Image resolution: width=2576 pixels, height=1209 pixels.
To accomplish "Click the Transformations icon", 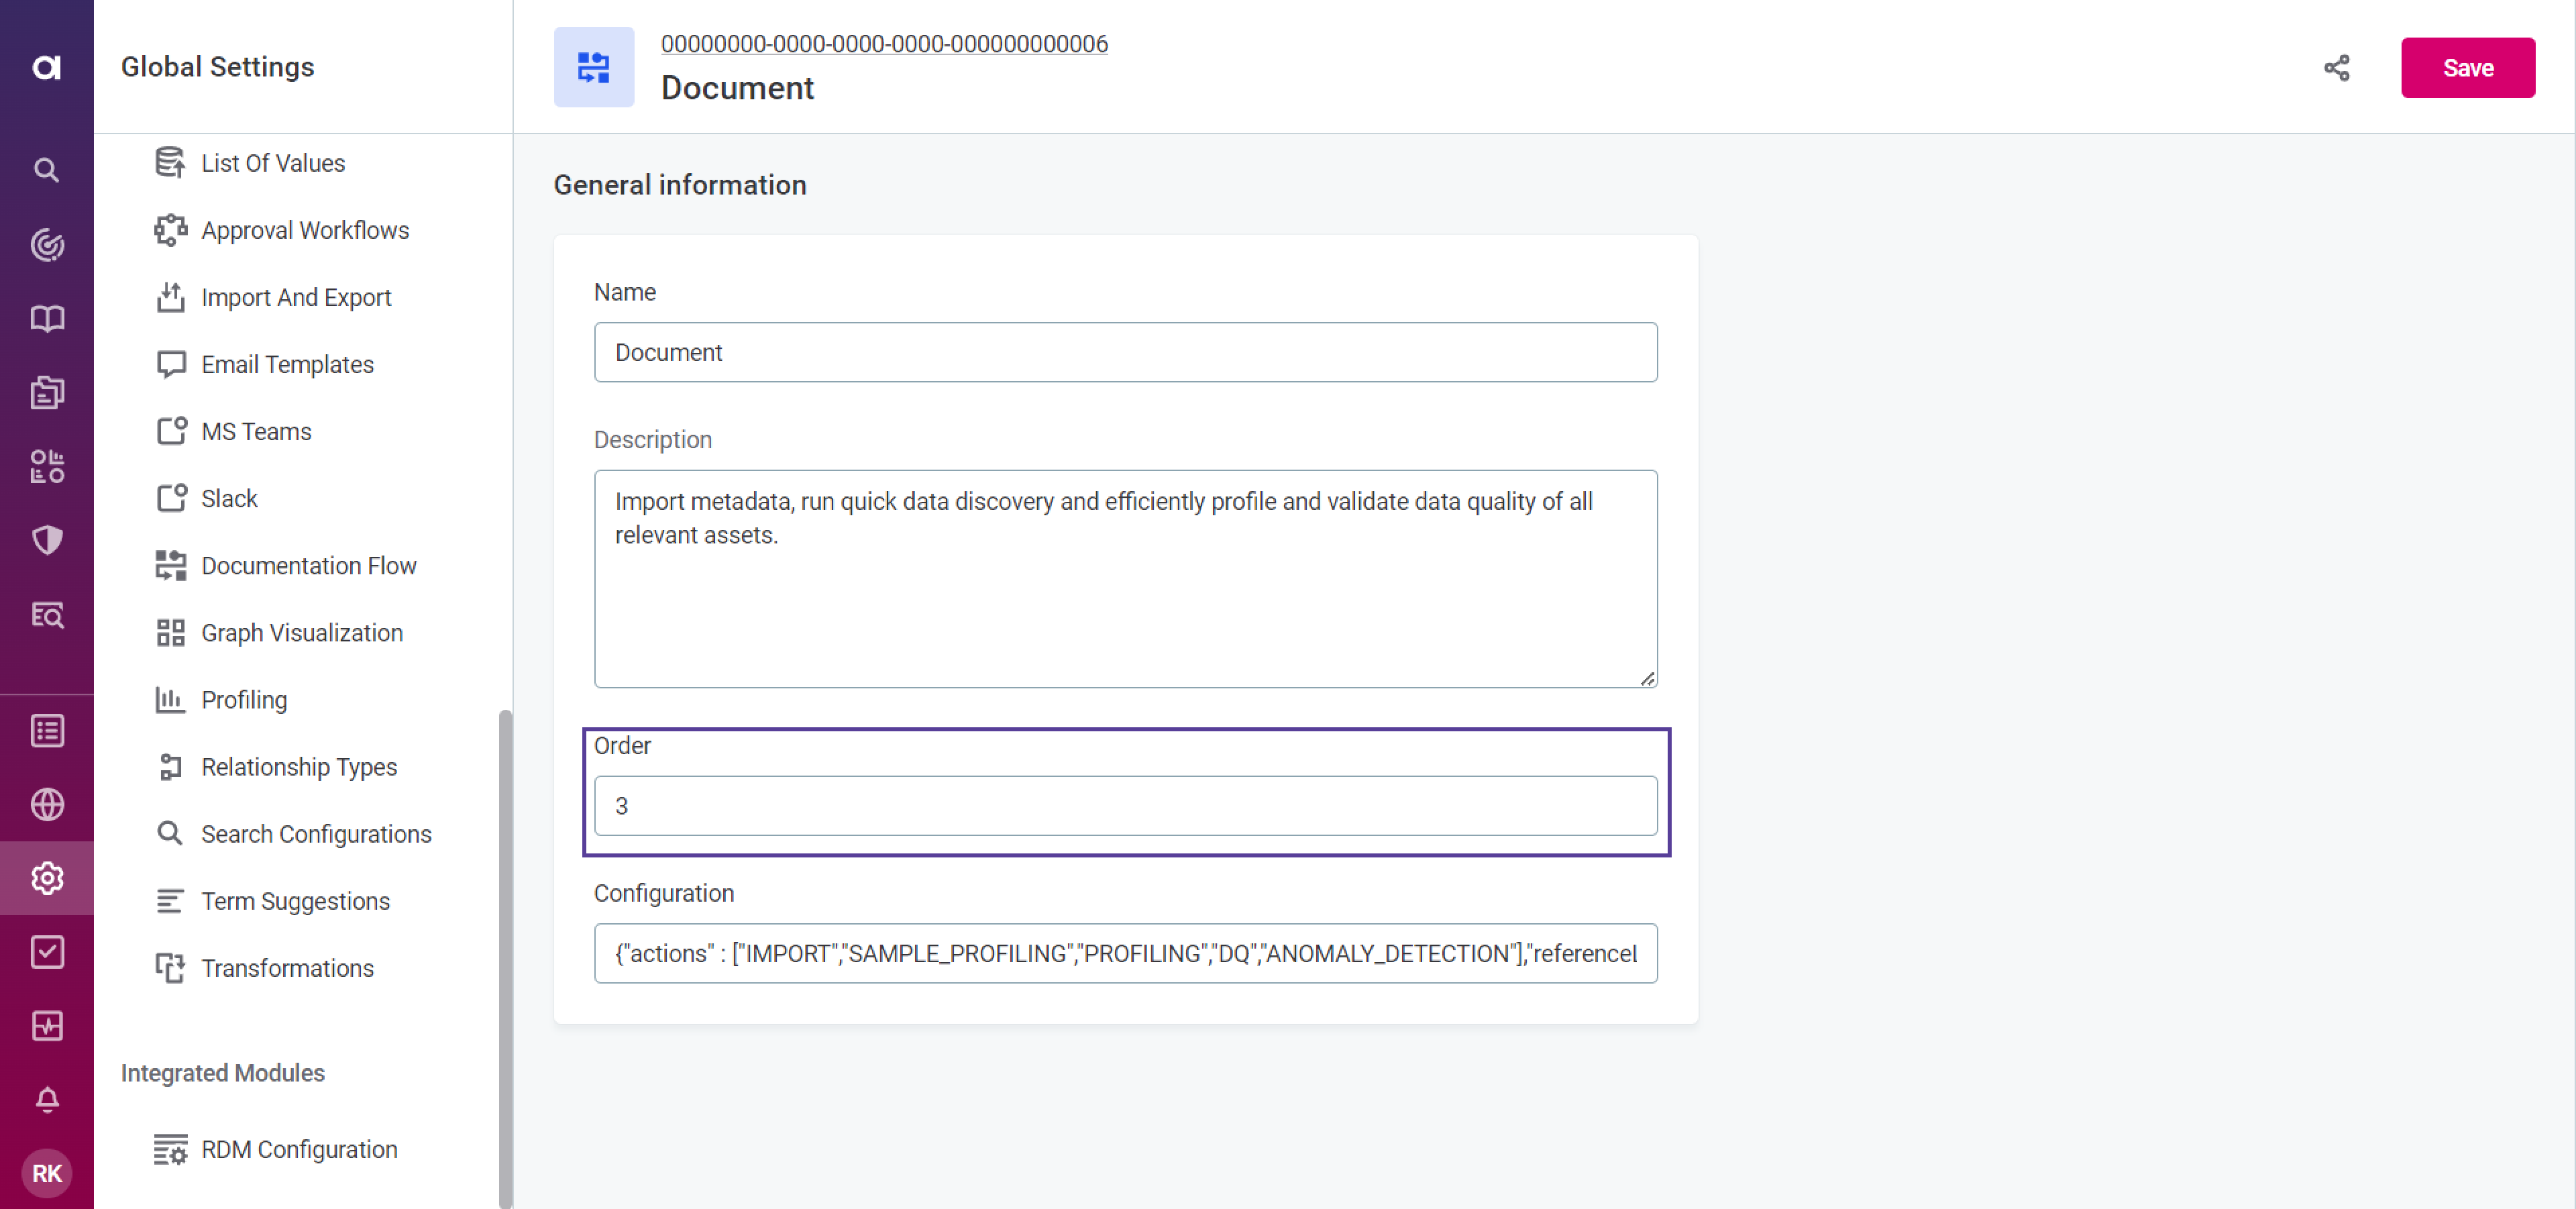I will (168, 967).
